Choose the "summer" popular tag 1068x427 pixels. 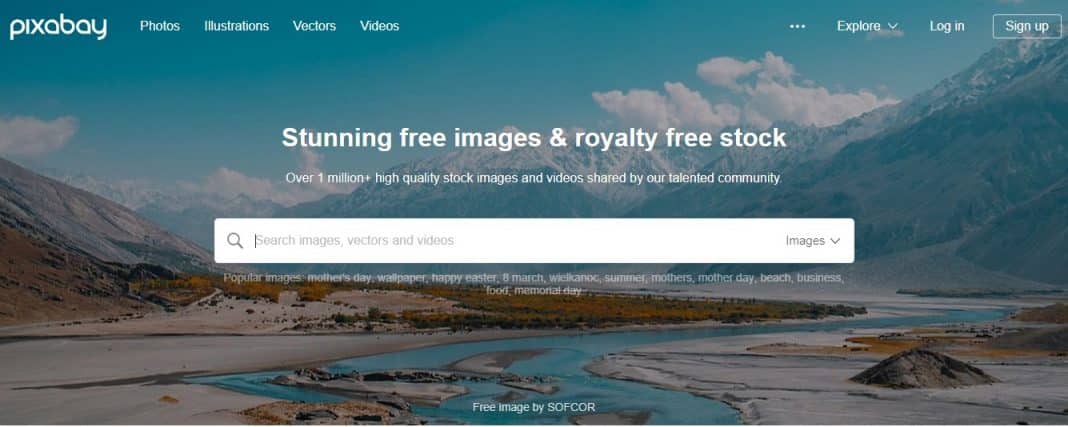[624, 278]
